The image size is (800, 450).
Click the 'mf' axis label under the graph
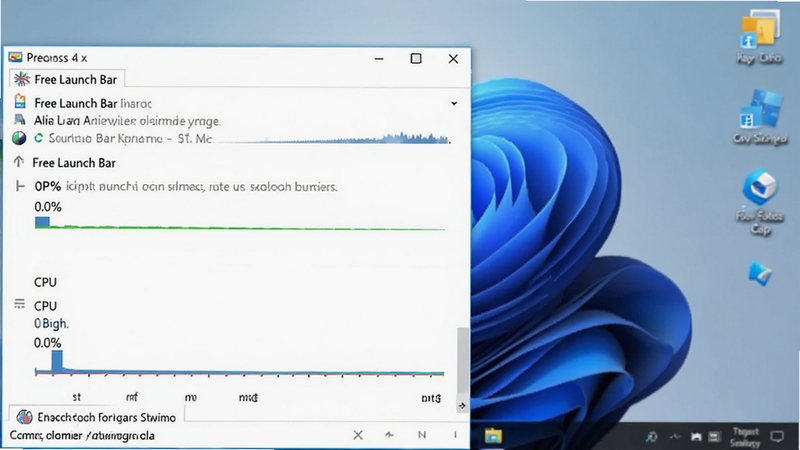point(132,397)
